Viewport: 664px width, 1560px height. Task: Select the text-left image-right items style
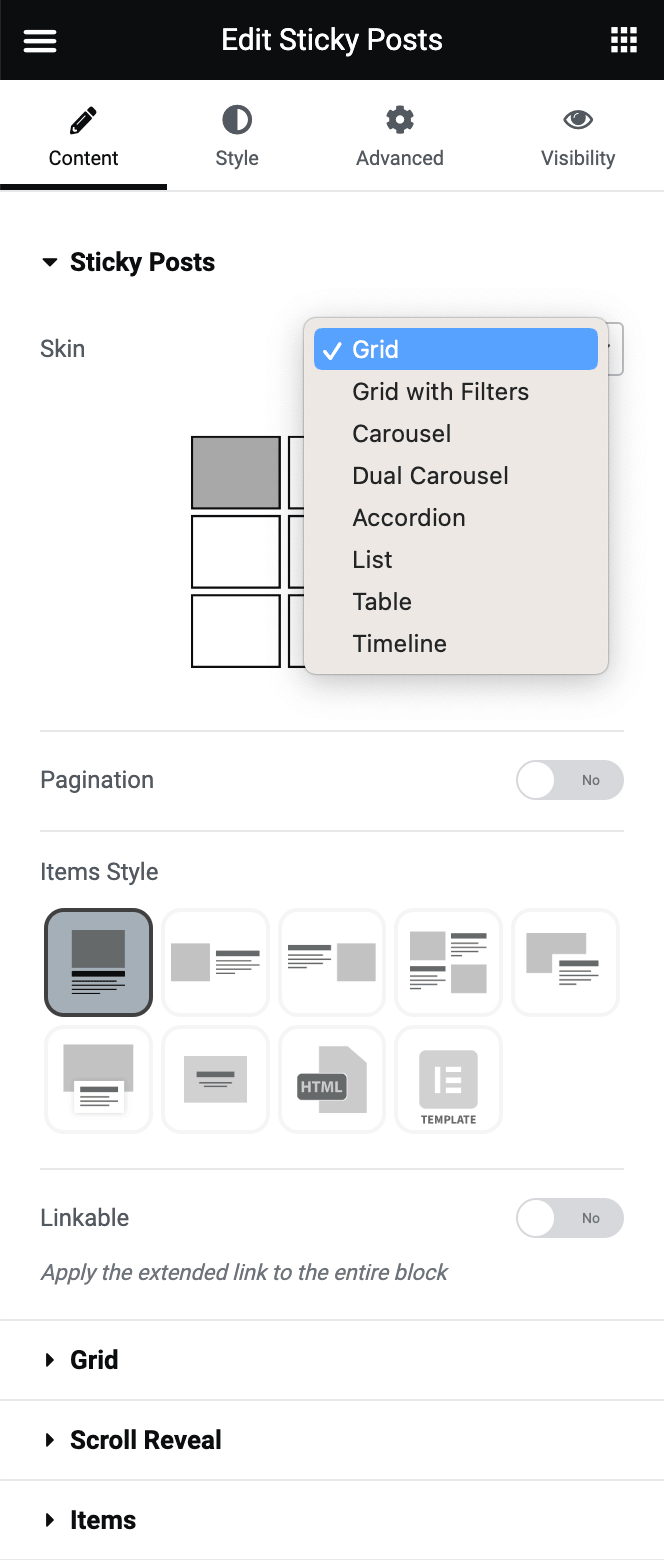pos(332,962)
